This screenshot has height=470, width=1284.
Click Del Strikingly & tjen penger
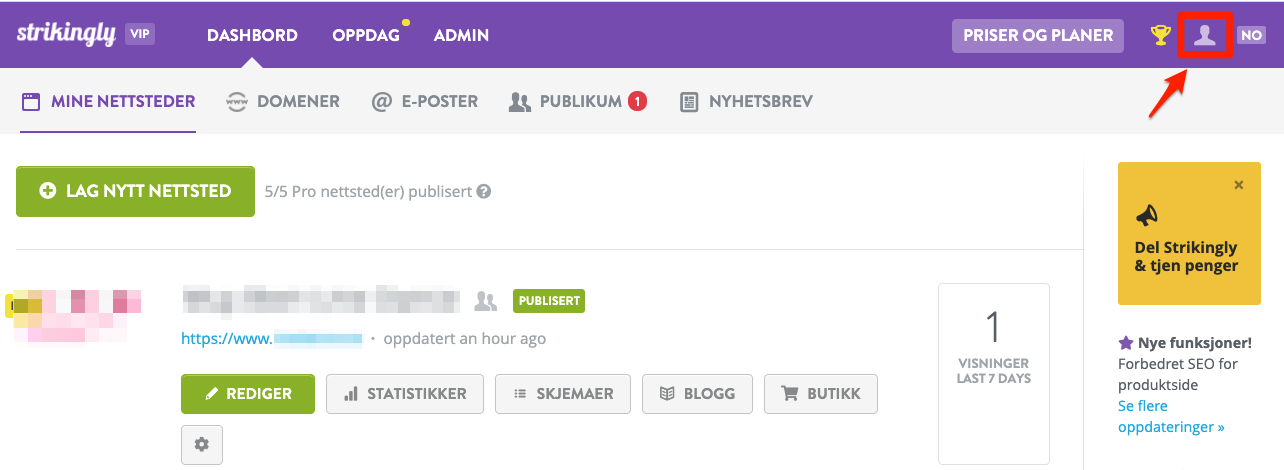1186,256
